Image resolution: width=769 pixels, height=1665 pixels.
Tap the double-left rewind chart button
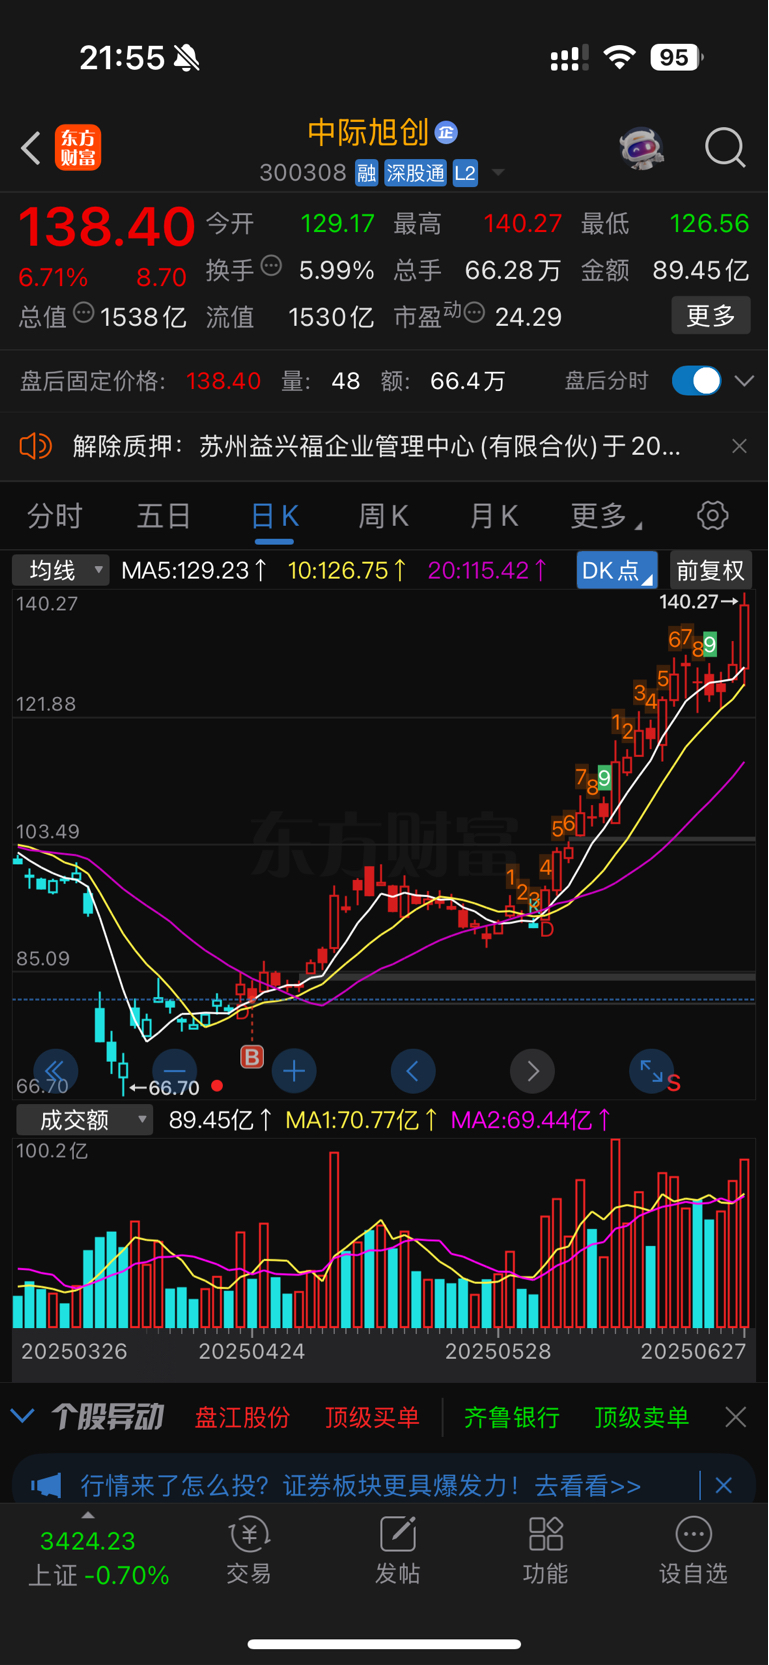[x=55, y=1071]
